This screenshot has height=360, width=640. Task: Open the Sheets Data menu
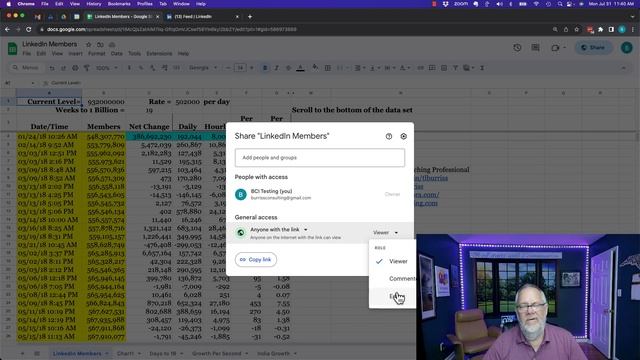point(116,53)
